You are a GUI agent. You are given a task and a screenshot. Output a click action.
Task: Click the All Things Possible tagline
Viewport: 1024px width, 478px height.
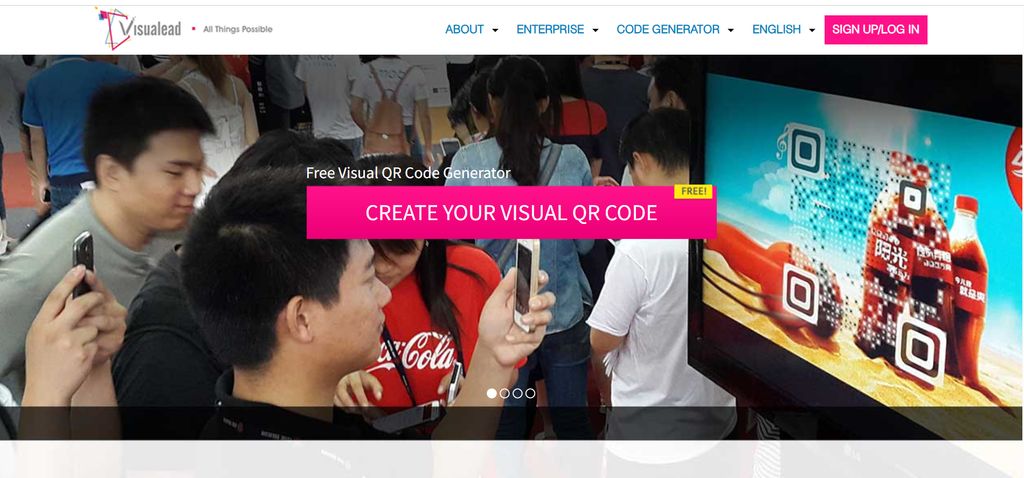[238, 29]
